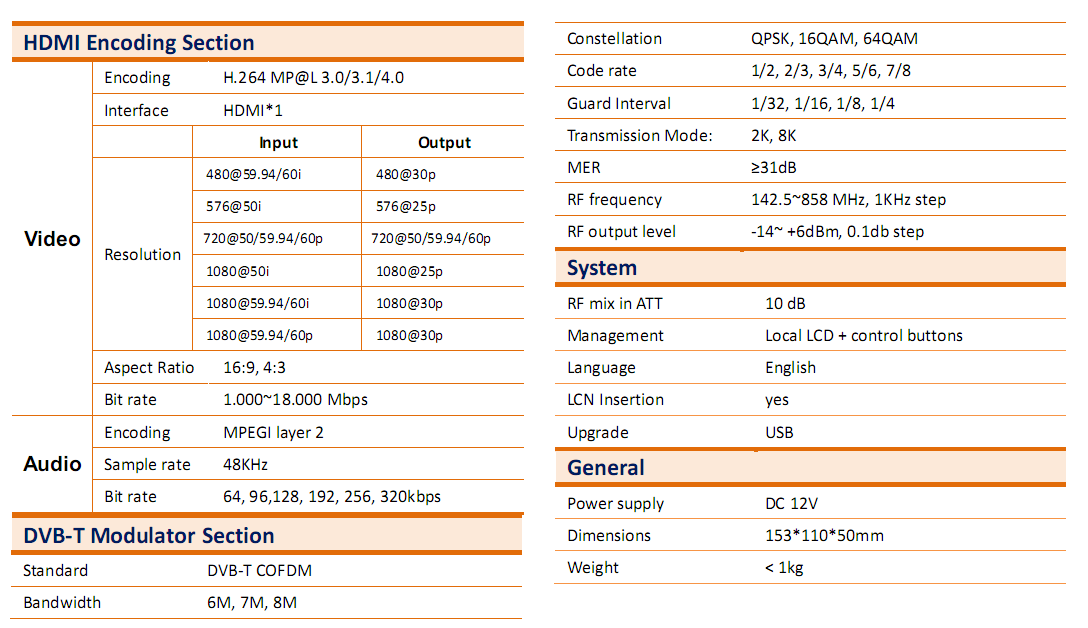Click the LCN Insertion label

[x=615, y=400]
